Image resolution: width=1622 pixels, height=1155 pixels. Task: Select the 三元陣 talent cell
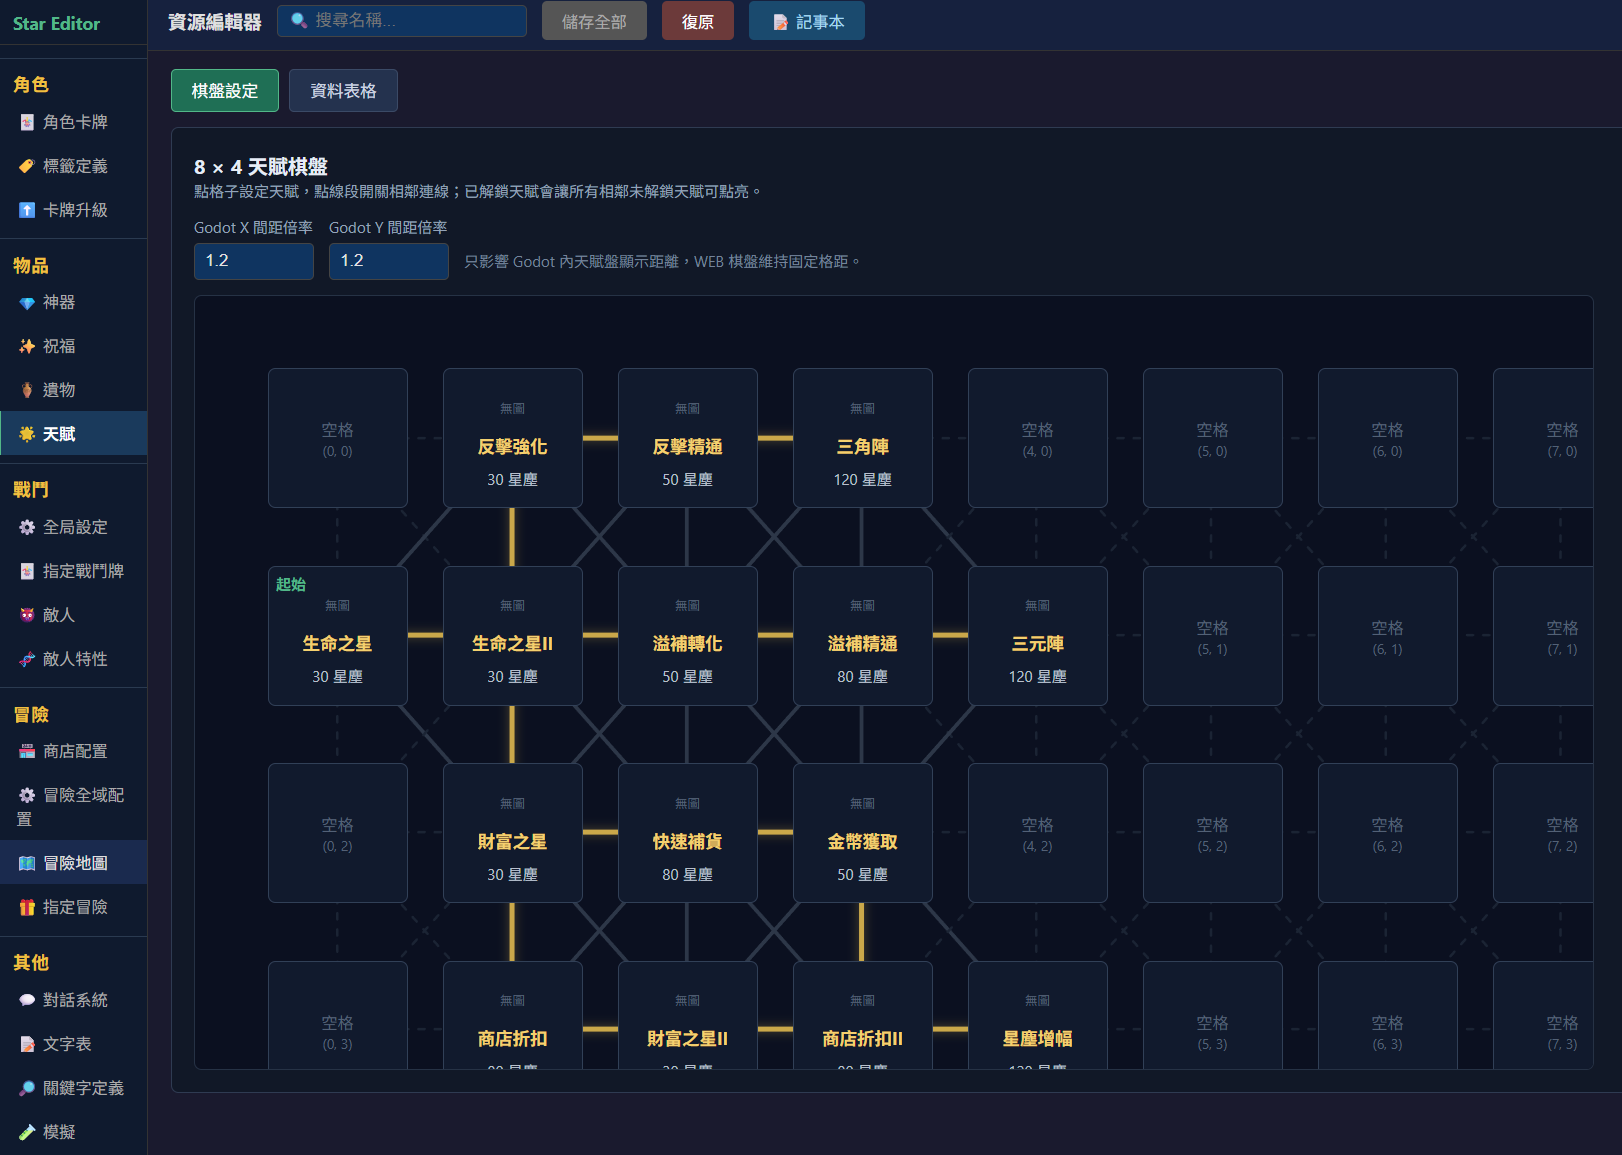[x=1038, y=636]
